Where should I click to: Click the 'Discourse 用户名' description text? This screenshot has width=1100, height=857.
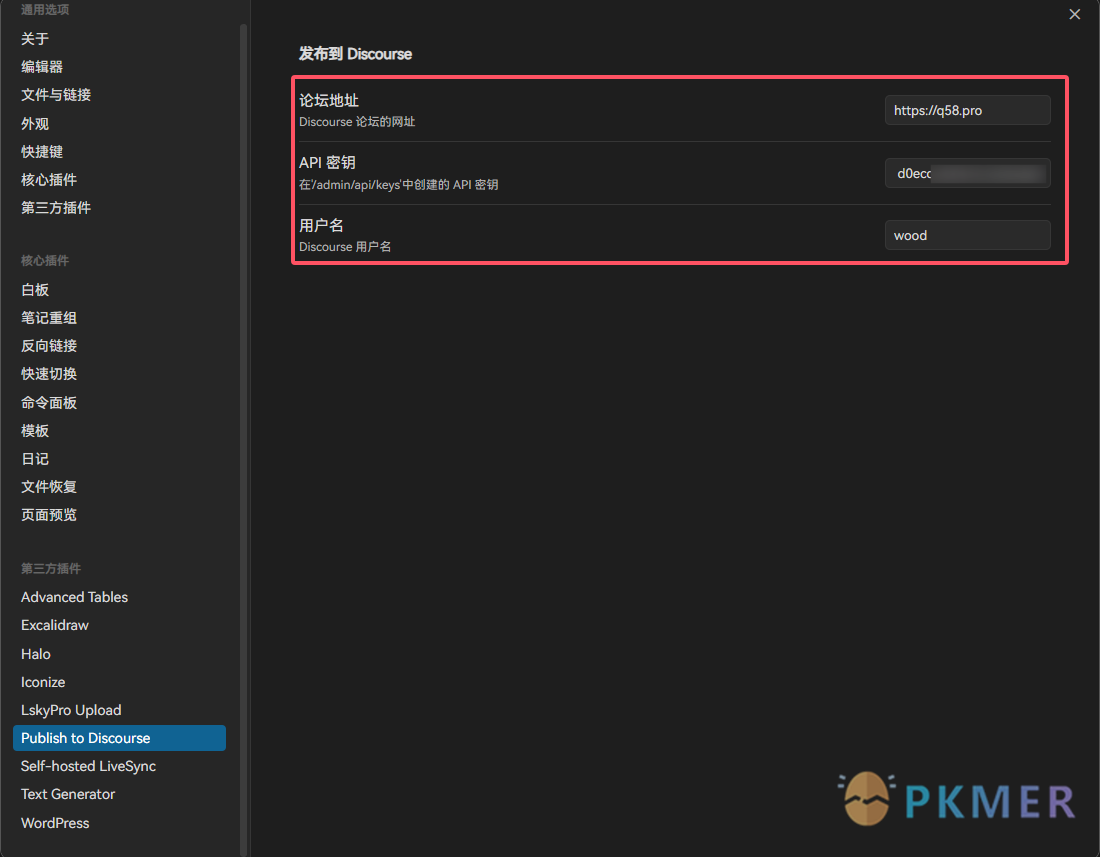[x=345, y=247]
